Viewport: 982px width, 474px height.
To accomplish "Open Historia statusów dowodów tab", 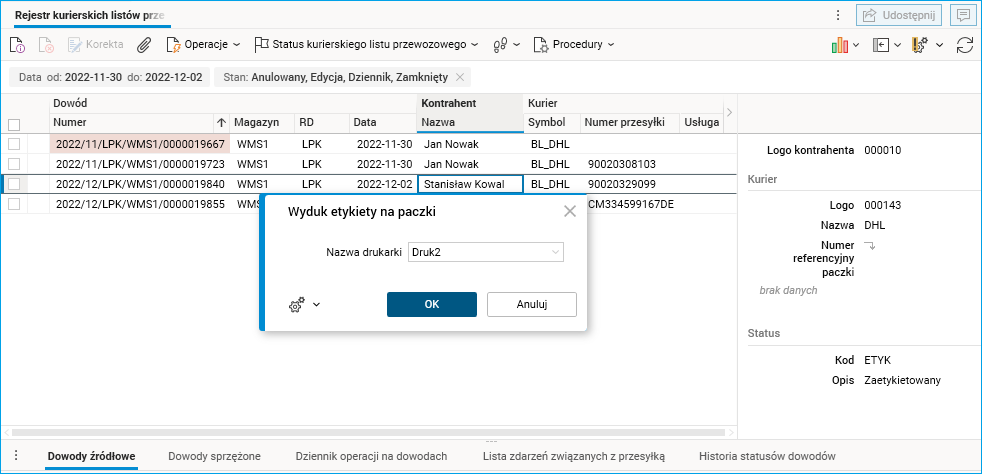I will click(767, 456).
